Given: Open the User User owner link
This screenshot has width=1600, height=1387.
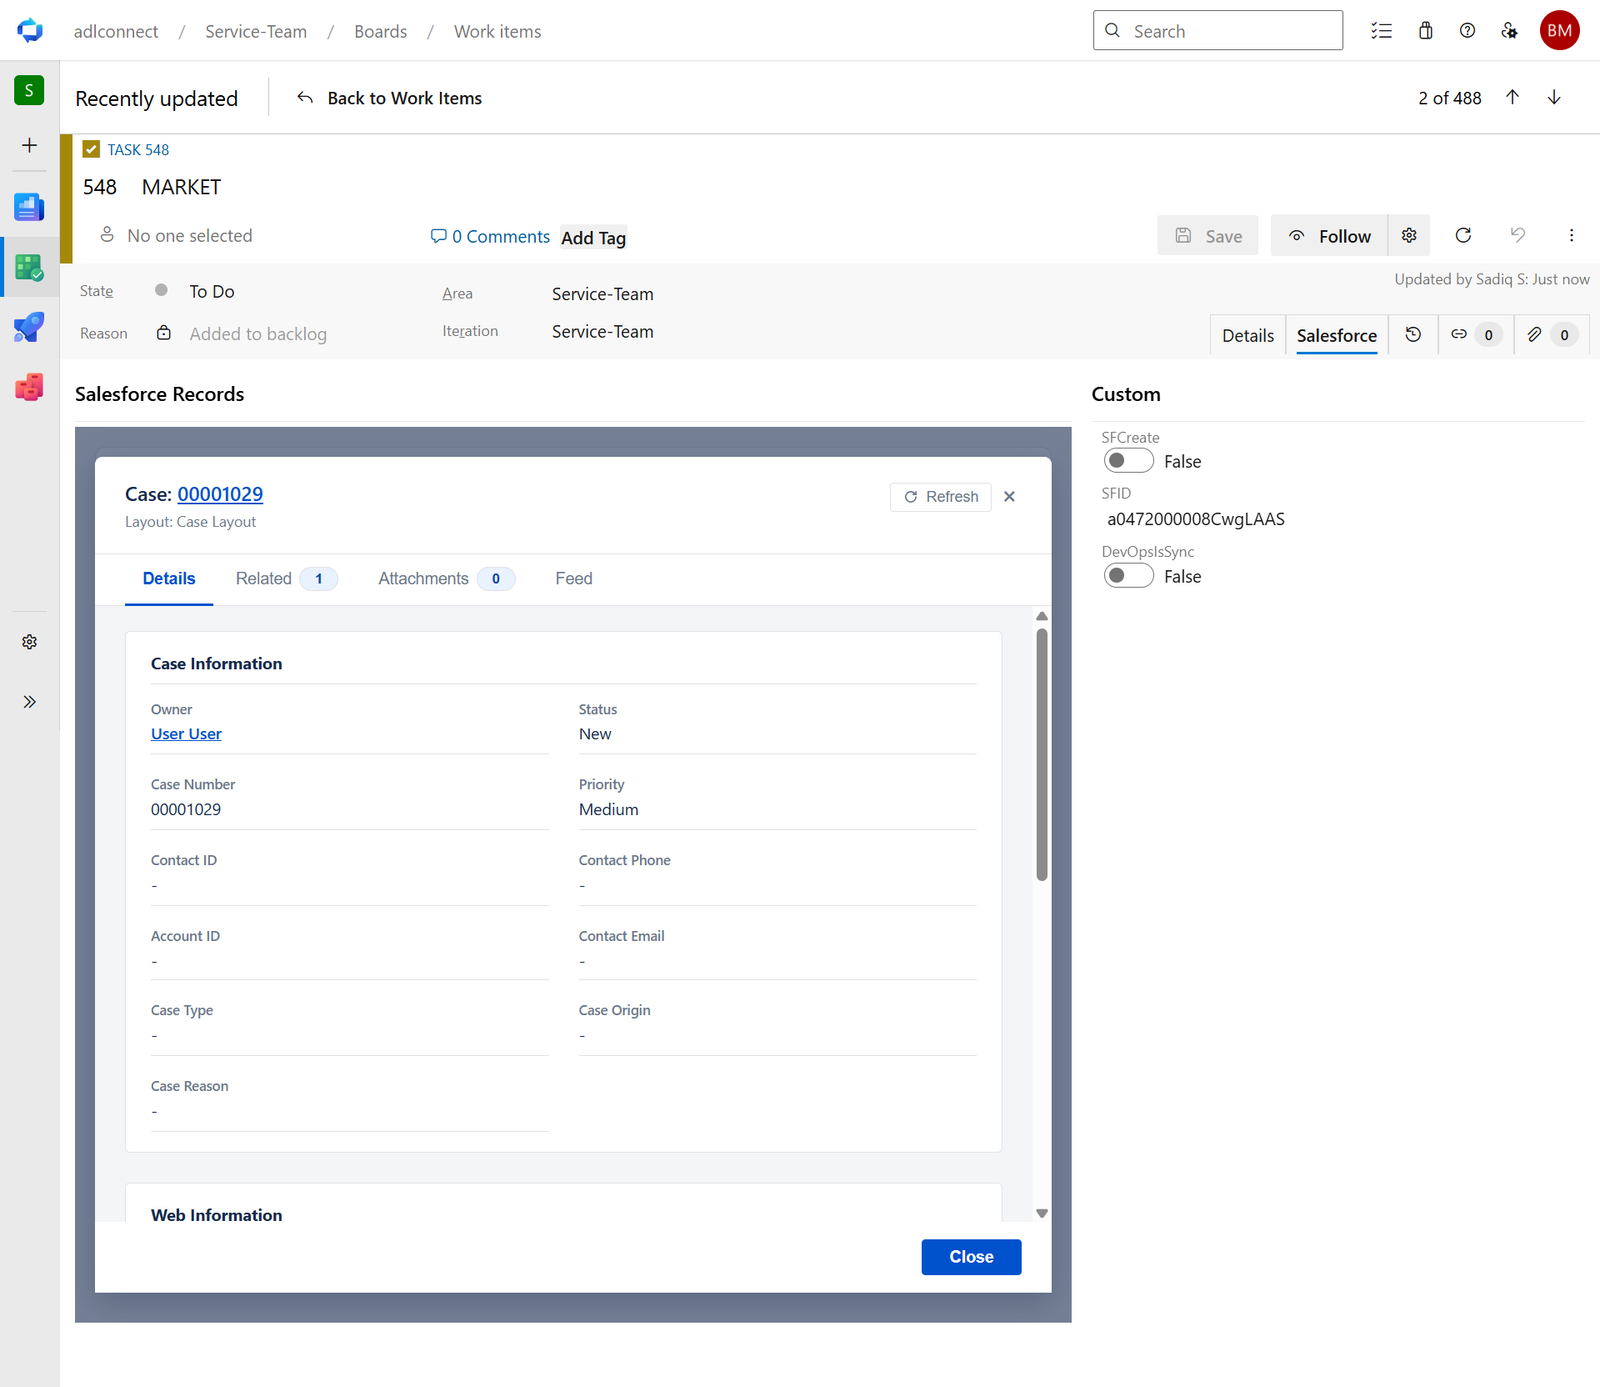Looking at the screenshot, I should (x=186, y=734).
